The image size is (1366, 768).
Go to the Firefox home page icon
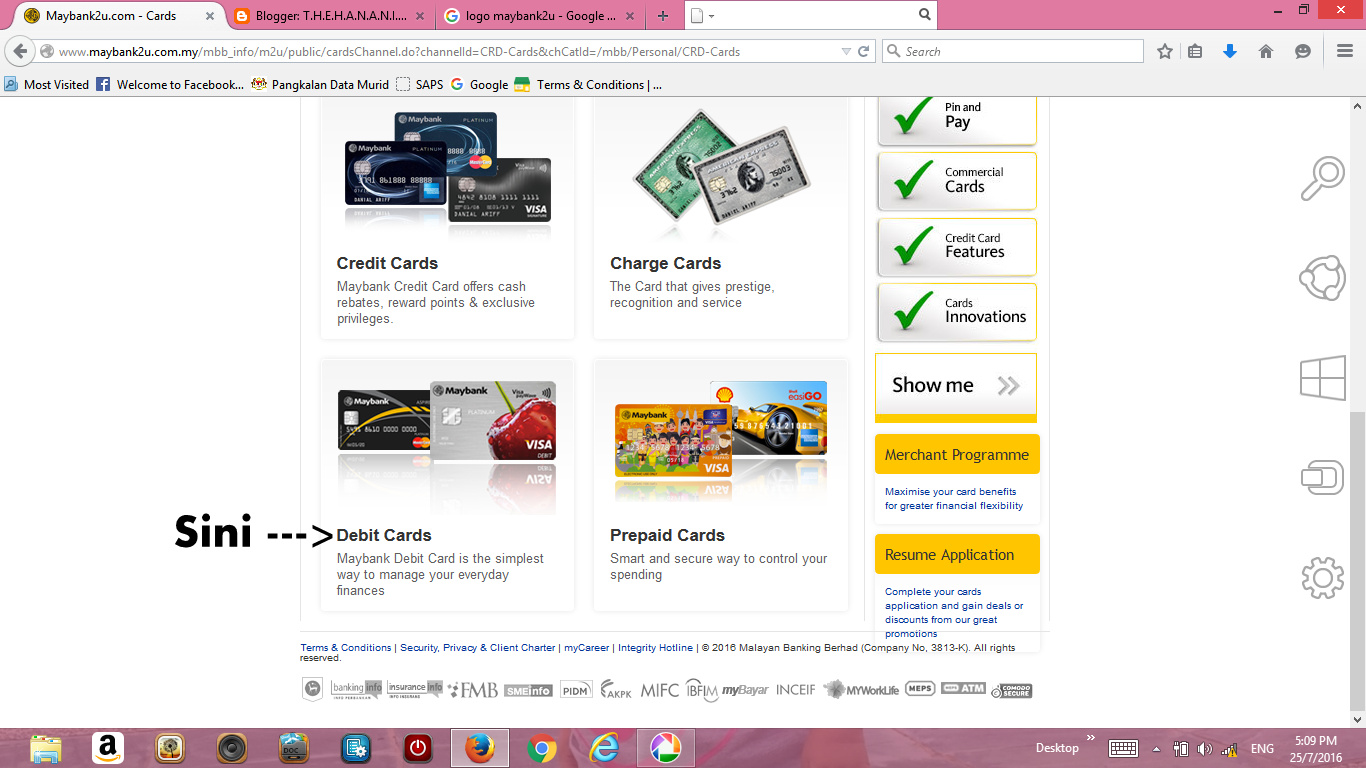click(x=1266, y=51)
